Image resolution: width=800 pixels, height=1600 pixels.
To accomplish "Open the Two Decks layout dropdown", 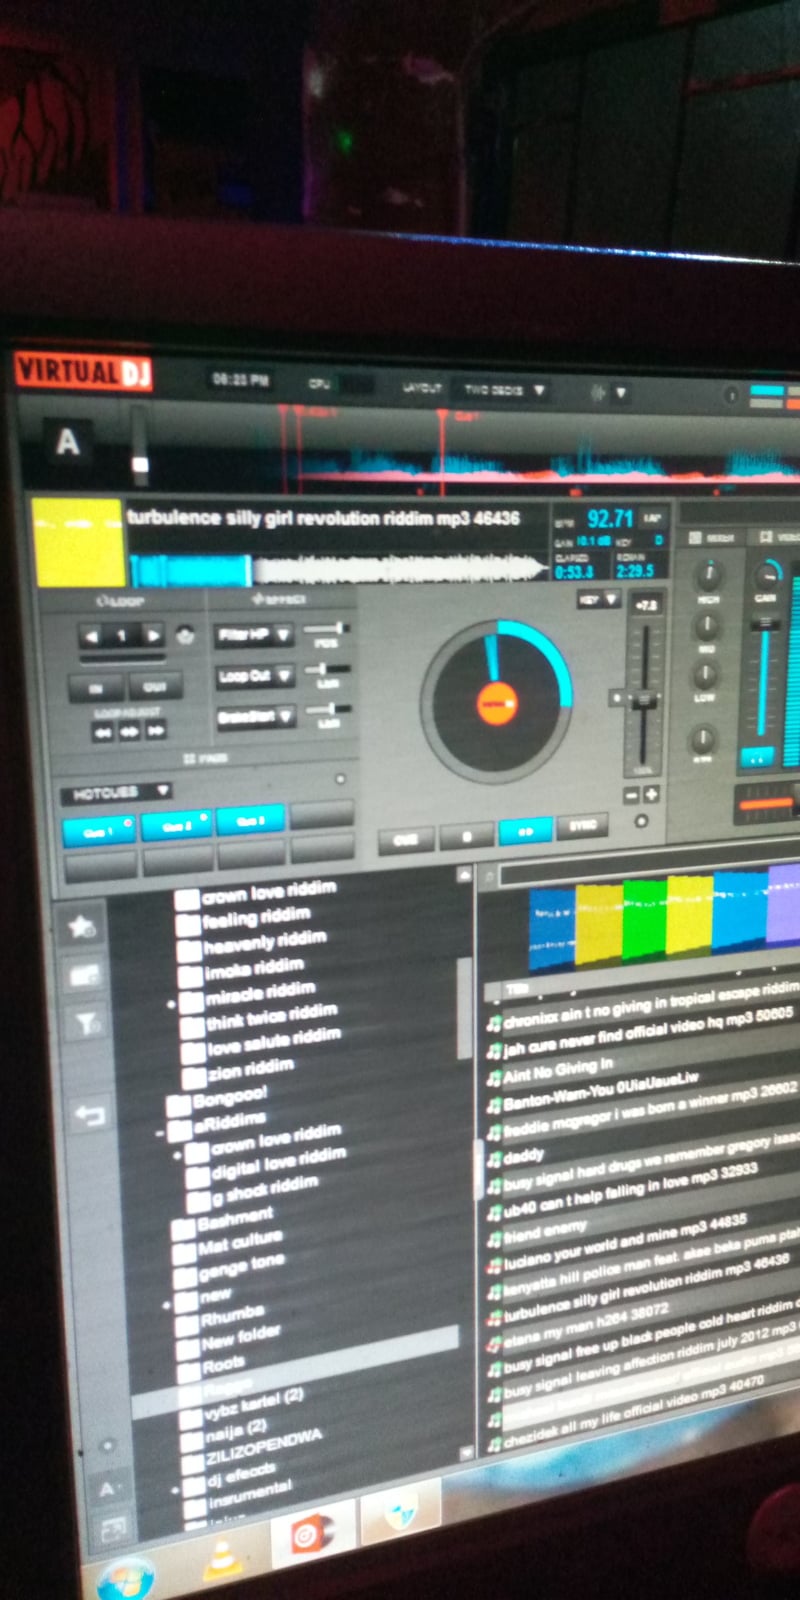I will coord(504,389).
